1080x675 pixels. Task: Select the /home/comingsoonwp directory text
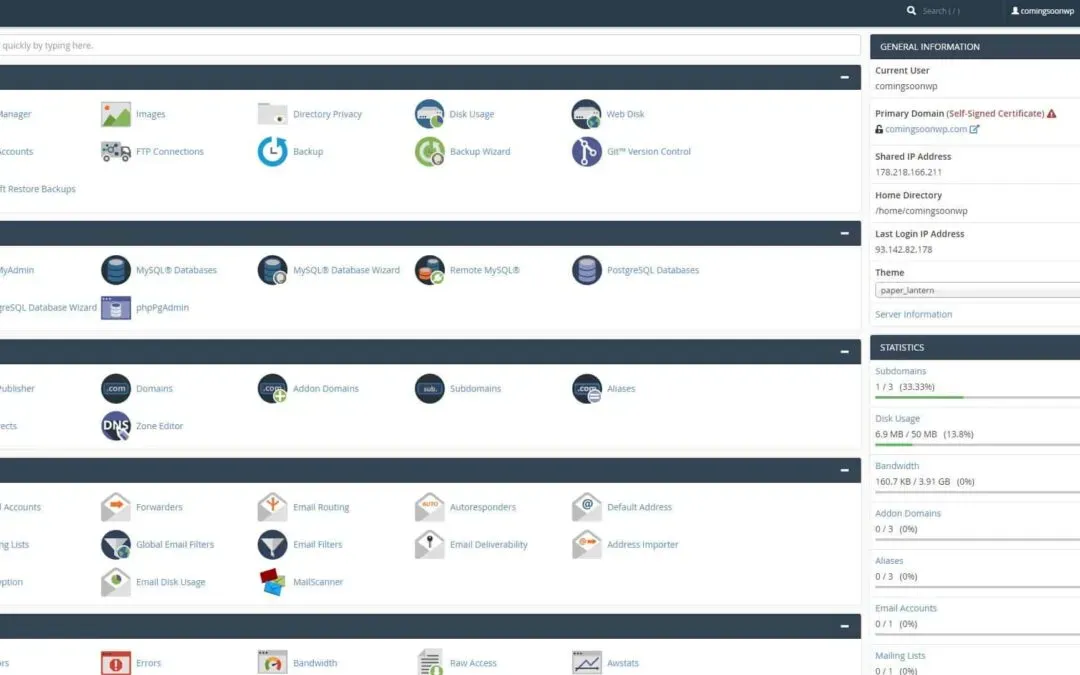tap(921, 211)
